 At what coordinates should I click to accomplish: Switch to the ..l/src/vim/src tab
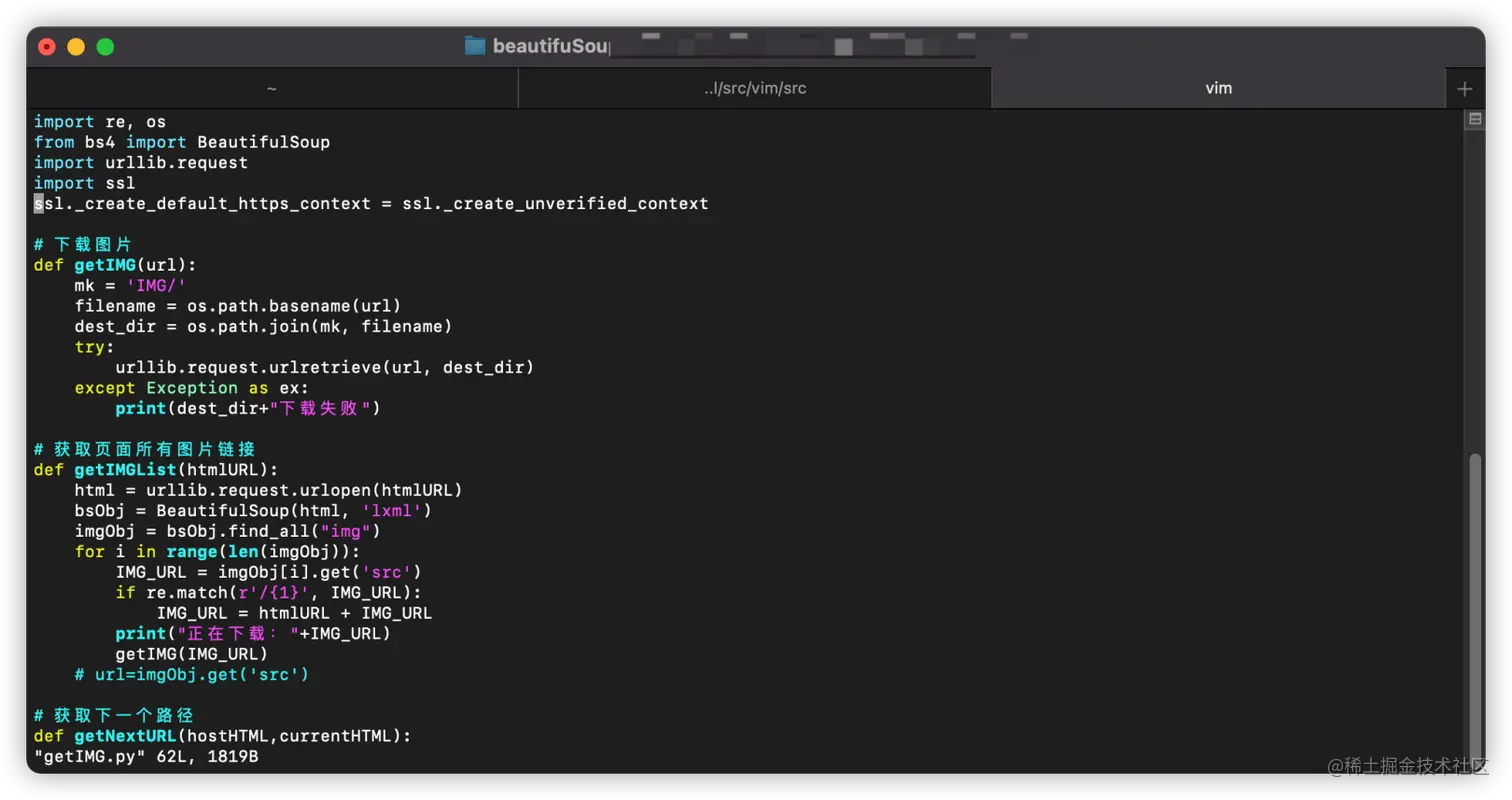(x=755, y=88)
